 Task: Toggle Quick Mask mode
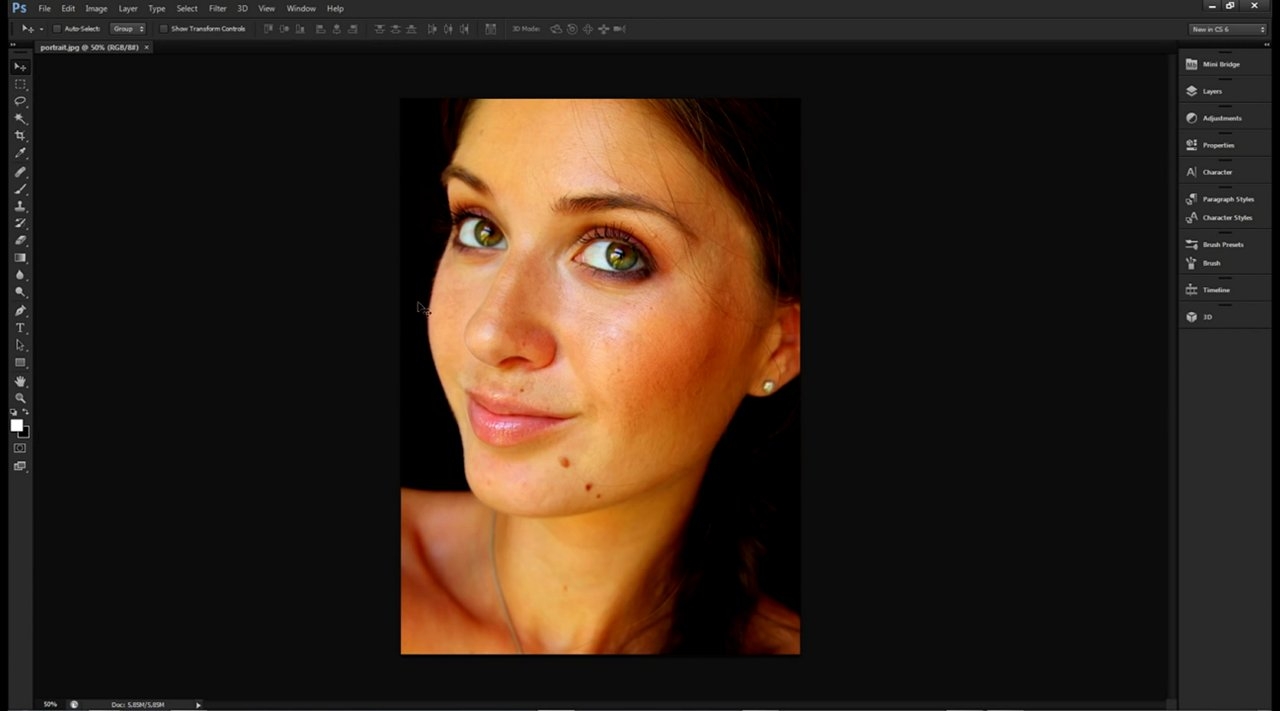20,448
